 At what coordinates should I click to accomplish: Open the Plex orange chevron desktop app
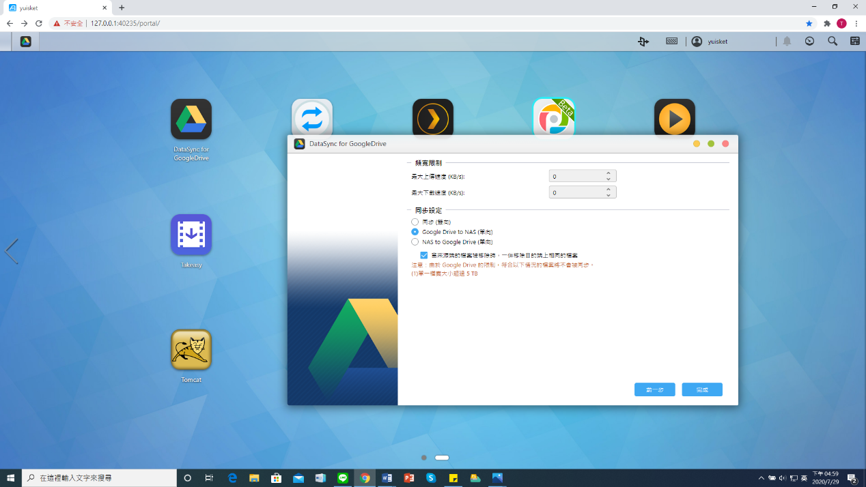(x=433, y=117)
